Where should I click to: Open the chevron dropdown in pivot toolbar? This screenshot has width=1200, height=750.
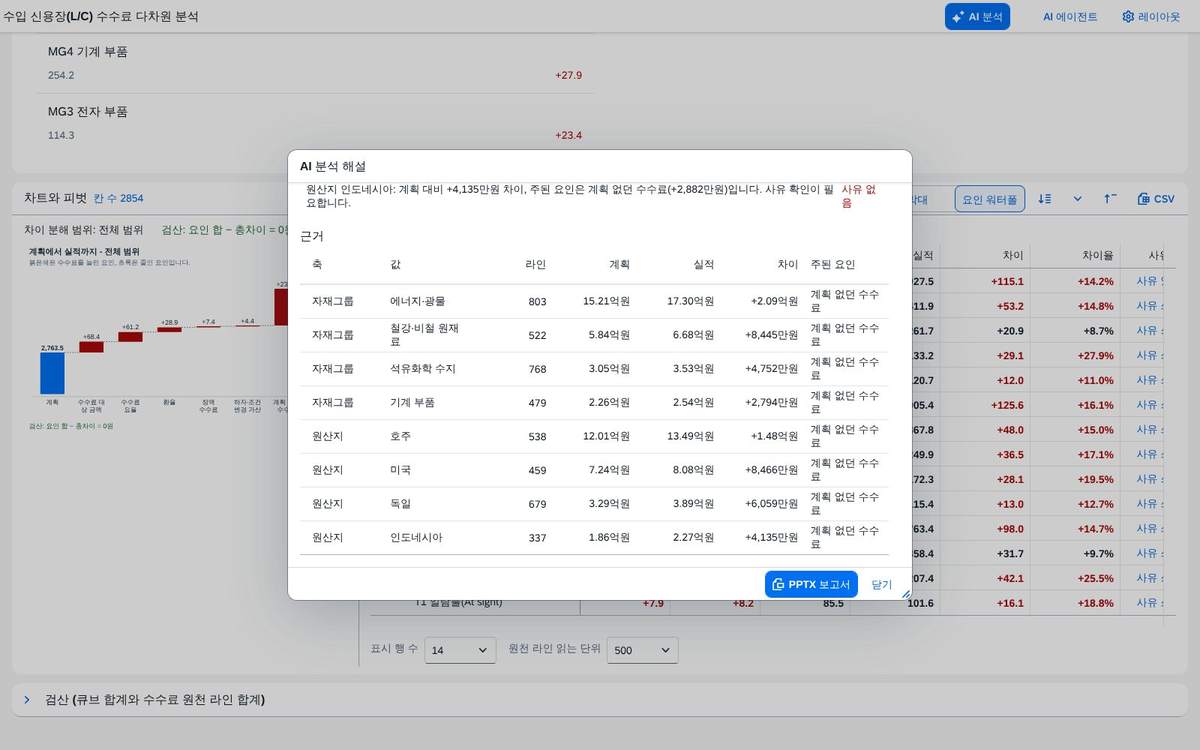(x=1077, y=199)
